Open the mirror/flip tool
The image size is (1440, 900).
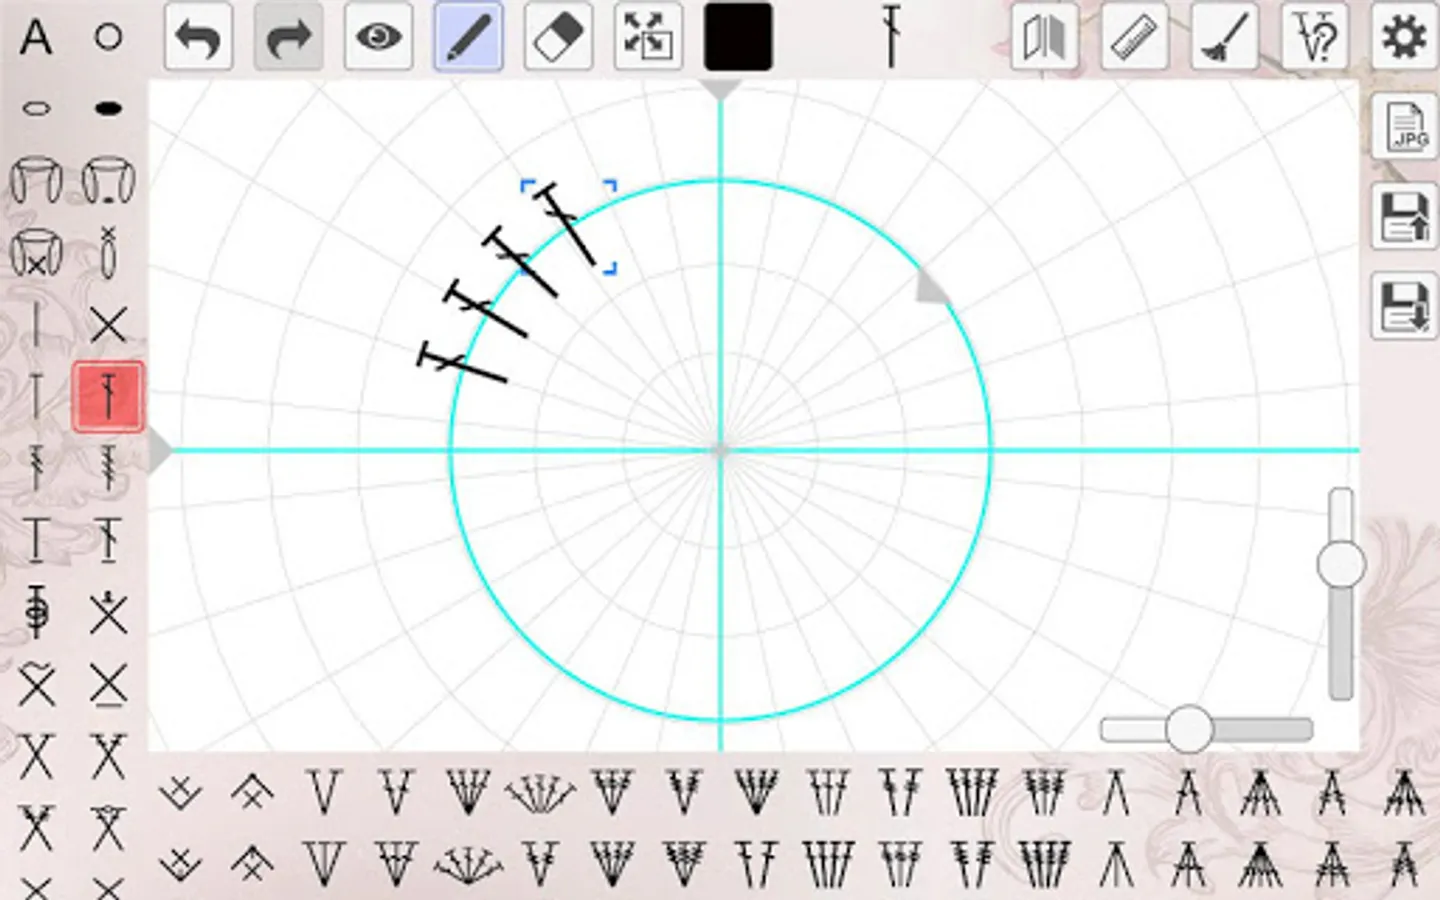coord(1043,36)
